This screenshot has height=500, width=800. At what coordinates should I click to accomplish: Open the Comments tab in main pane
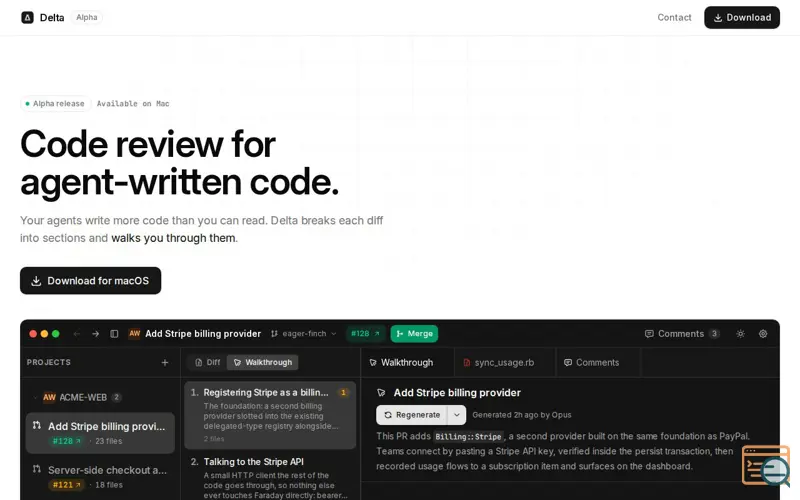pyautogui.click(x=597, y=362)
